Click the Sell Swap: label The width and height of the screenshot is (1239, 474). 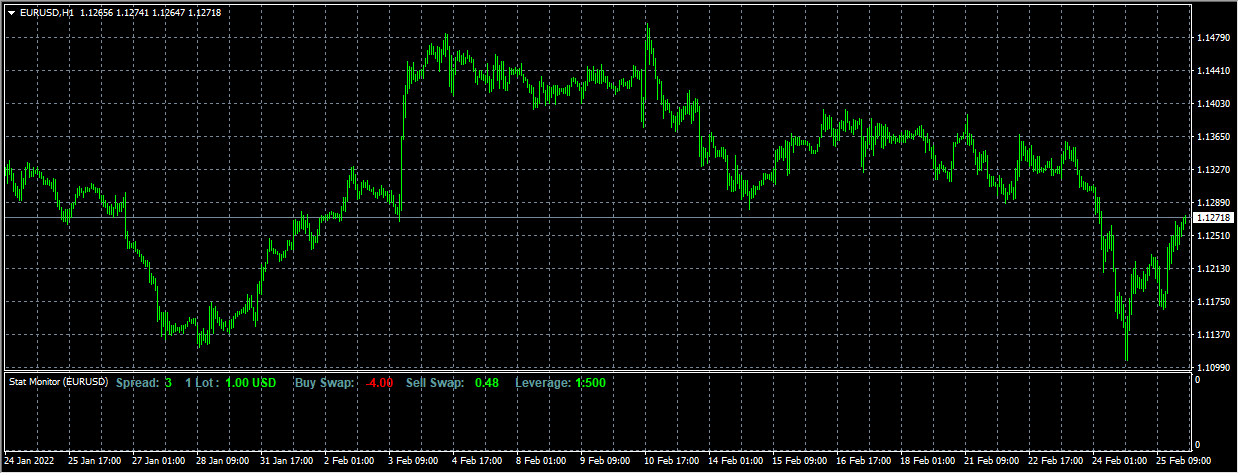tap(435, 383)
